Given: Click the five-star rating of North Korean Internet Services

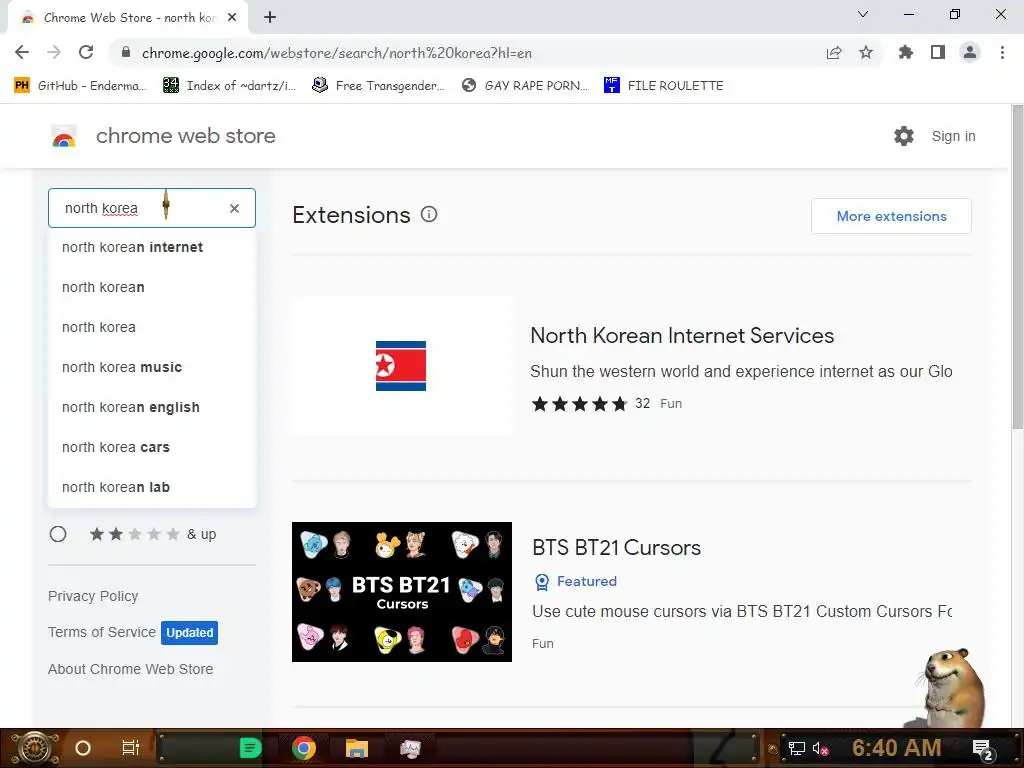Looking at the screenshot, I should tap(579, 404).
